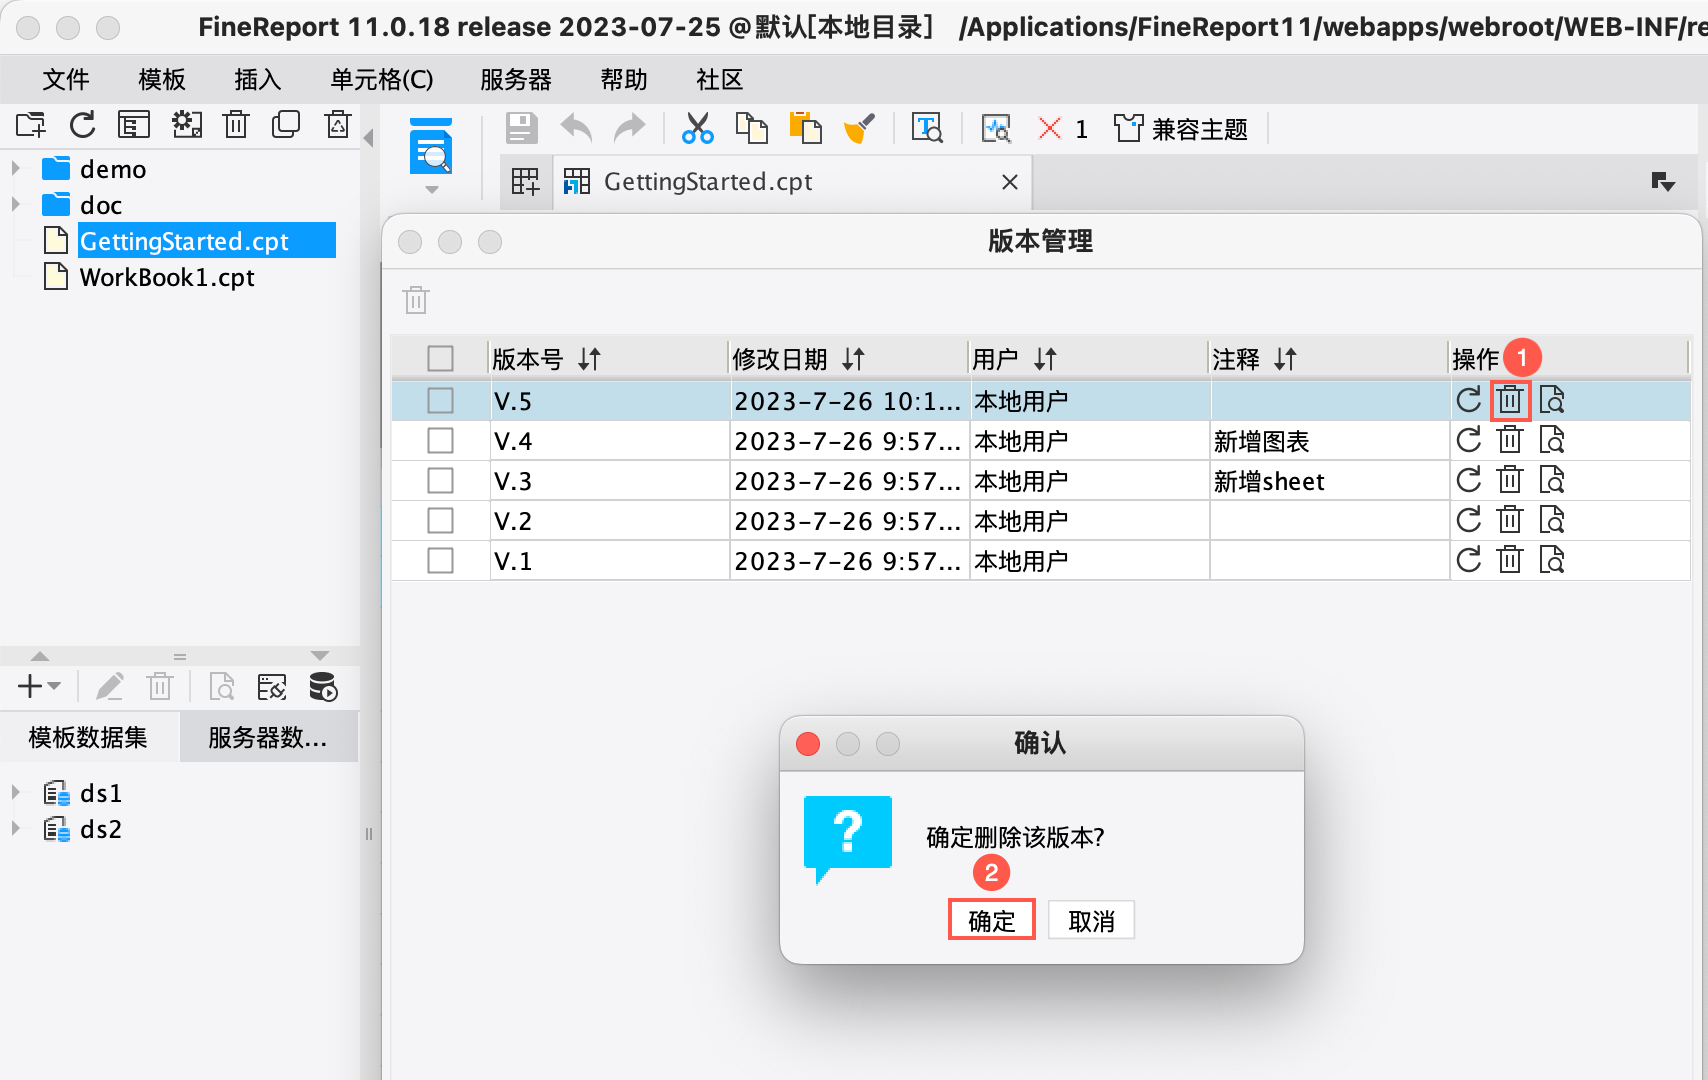
Task: Refresh the template file tree
Action: [x=83, y=125]
